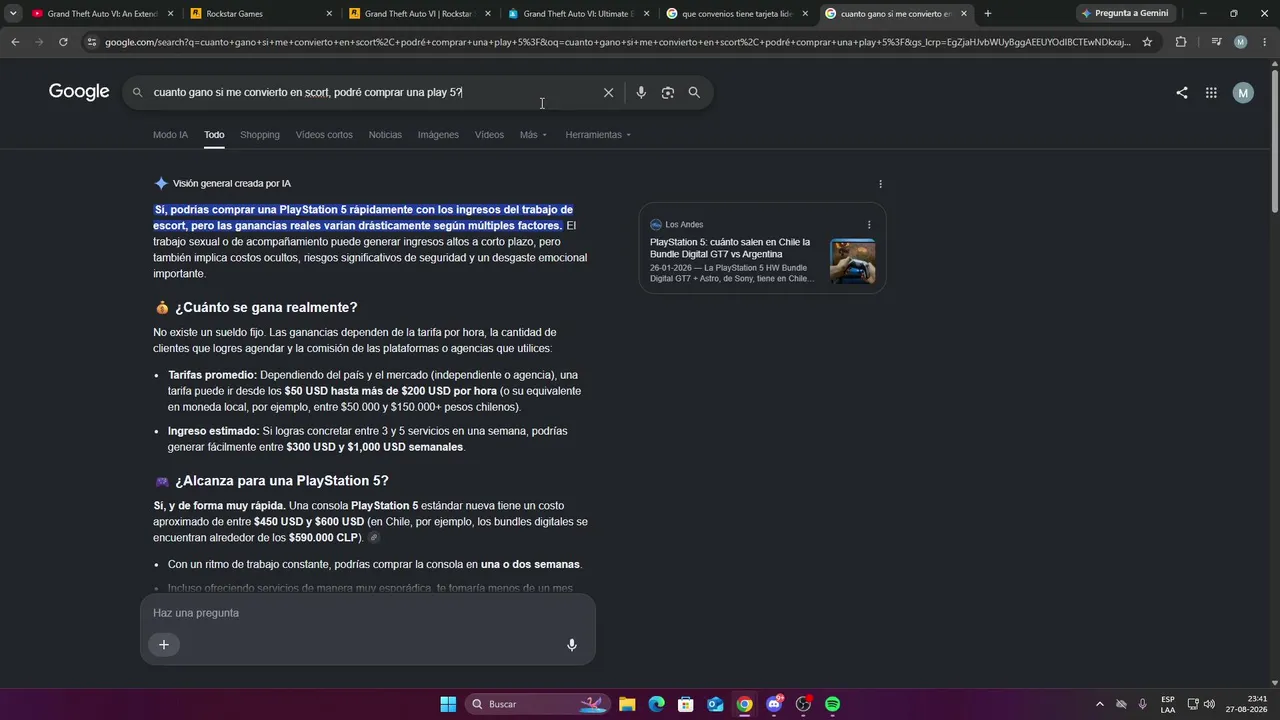Open Chrome profile avatar in toolbar
This screenshot has width=1280, height=720.
click(x=1241, y=42)
